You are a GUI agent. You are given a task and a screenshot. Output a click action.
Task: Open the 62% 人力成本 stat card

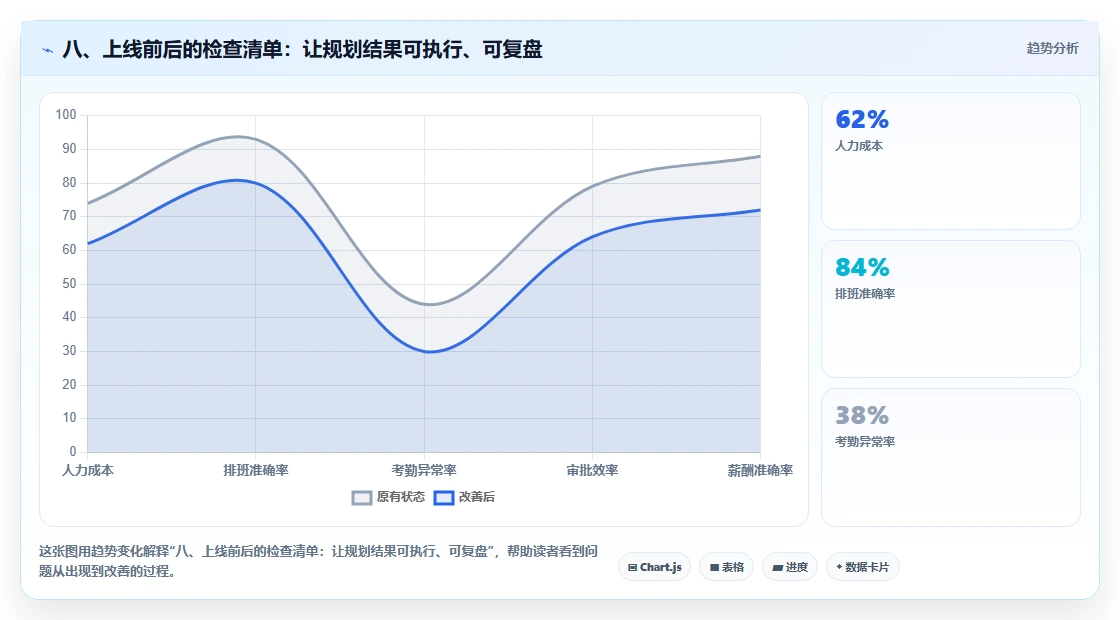coord(951,161)
